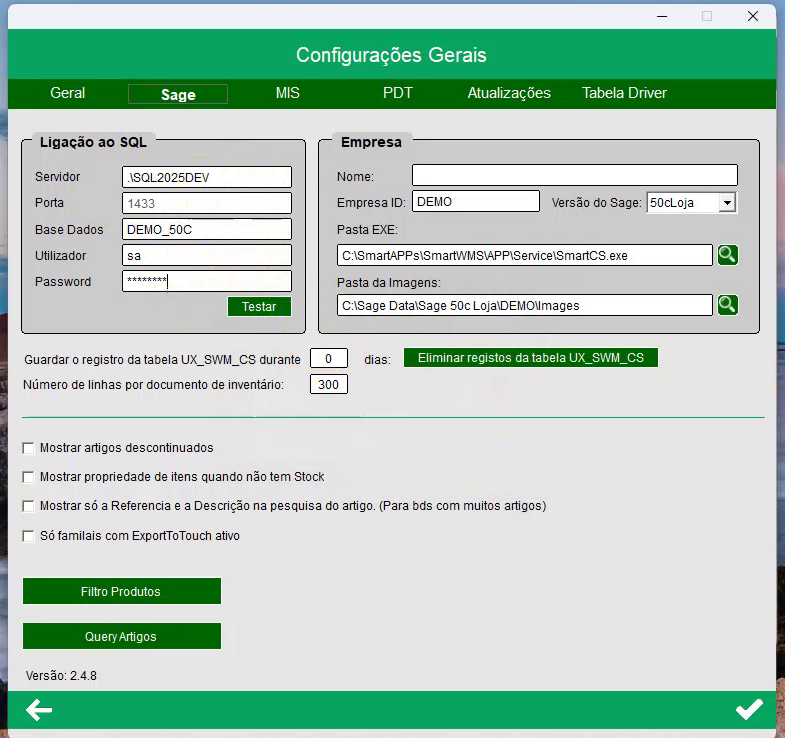Open the Atualizações tab

tap(509, 93)
